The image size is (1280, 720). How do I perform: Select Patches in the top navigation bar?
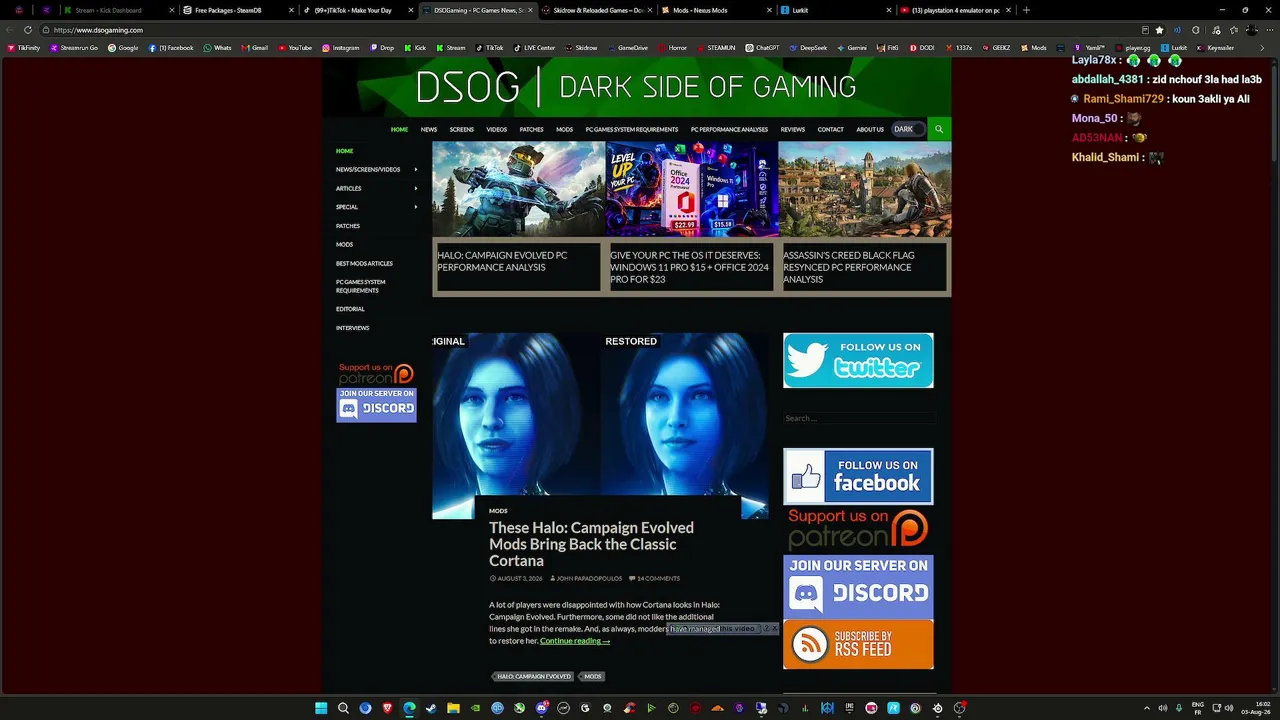click(x=532, y=129)
